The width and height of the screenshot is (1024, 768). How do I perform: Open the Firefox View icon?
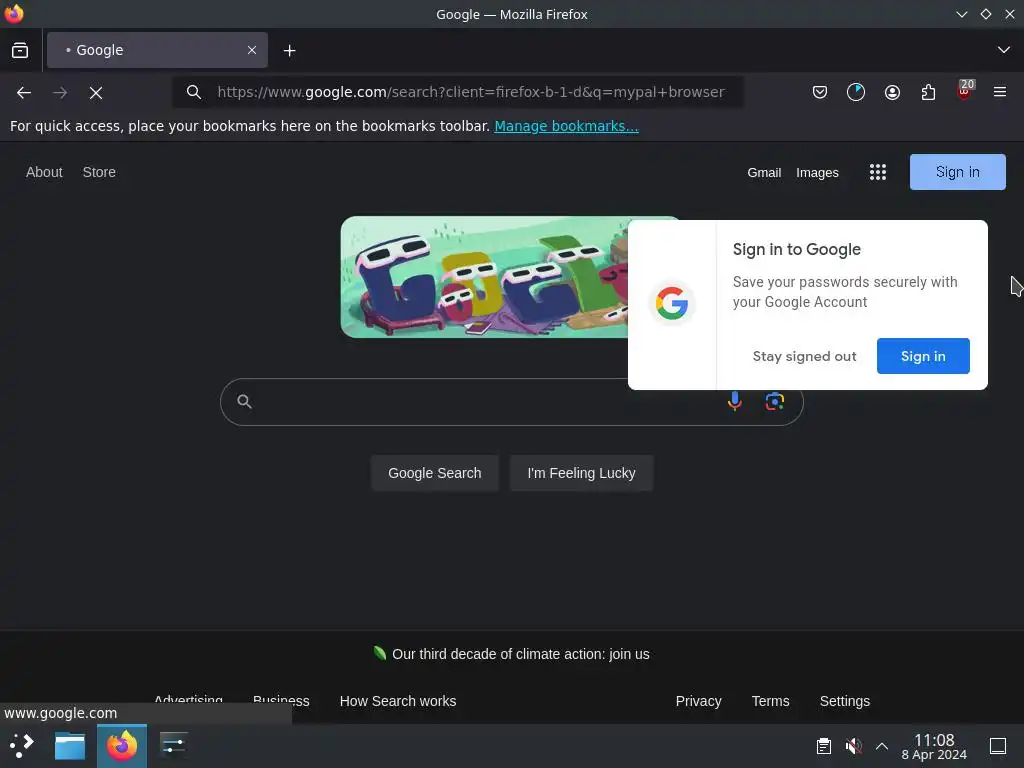pyautogui.click(x=20, y=50)
